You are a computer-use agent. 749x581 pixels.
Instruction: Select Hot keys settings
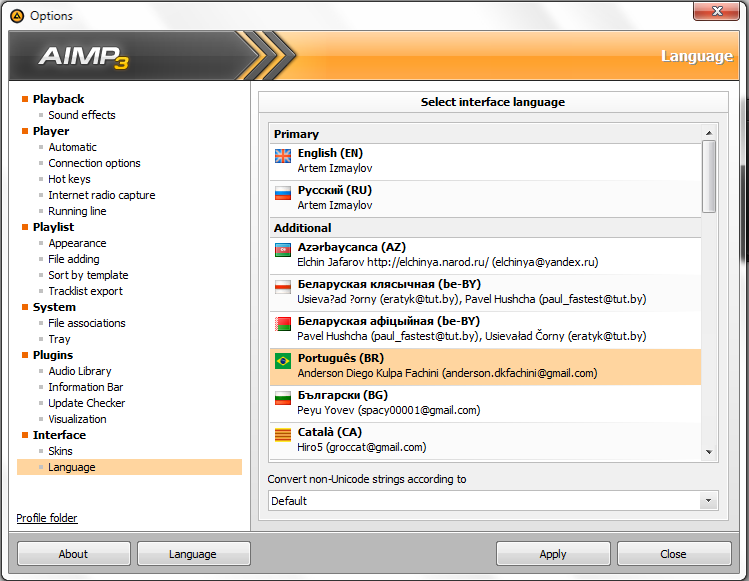tap(69, 179)
